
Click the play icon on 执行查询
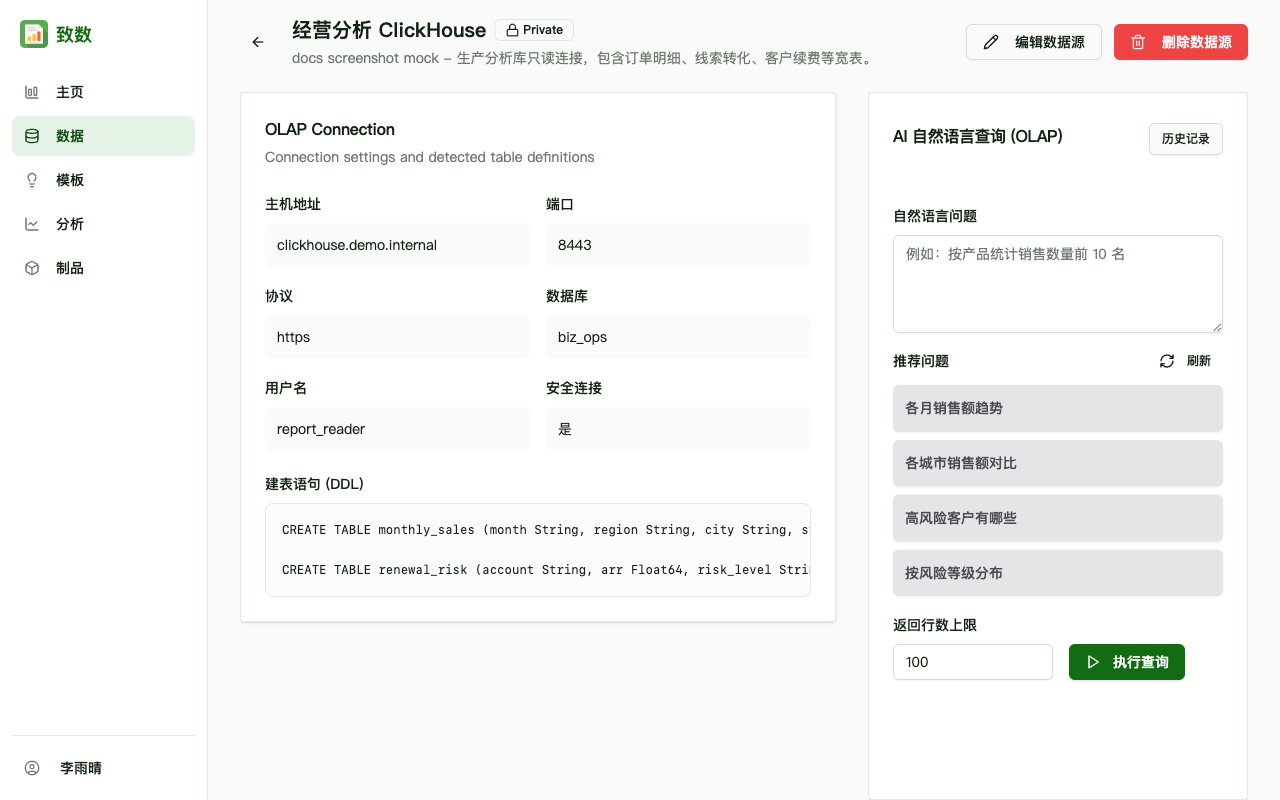pos(1093,662)
